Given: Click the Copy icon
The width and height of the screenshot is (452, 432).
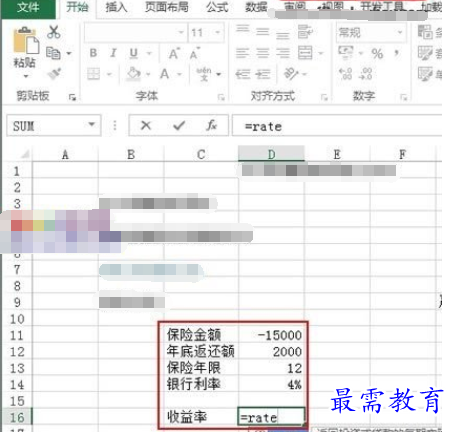Looking at the screenshot, I should [53, 53].
